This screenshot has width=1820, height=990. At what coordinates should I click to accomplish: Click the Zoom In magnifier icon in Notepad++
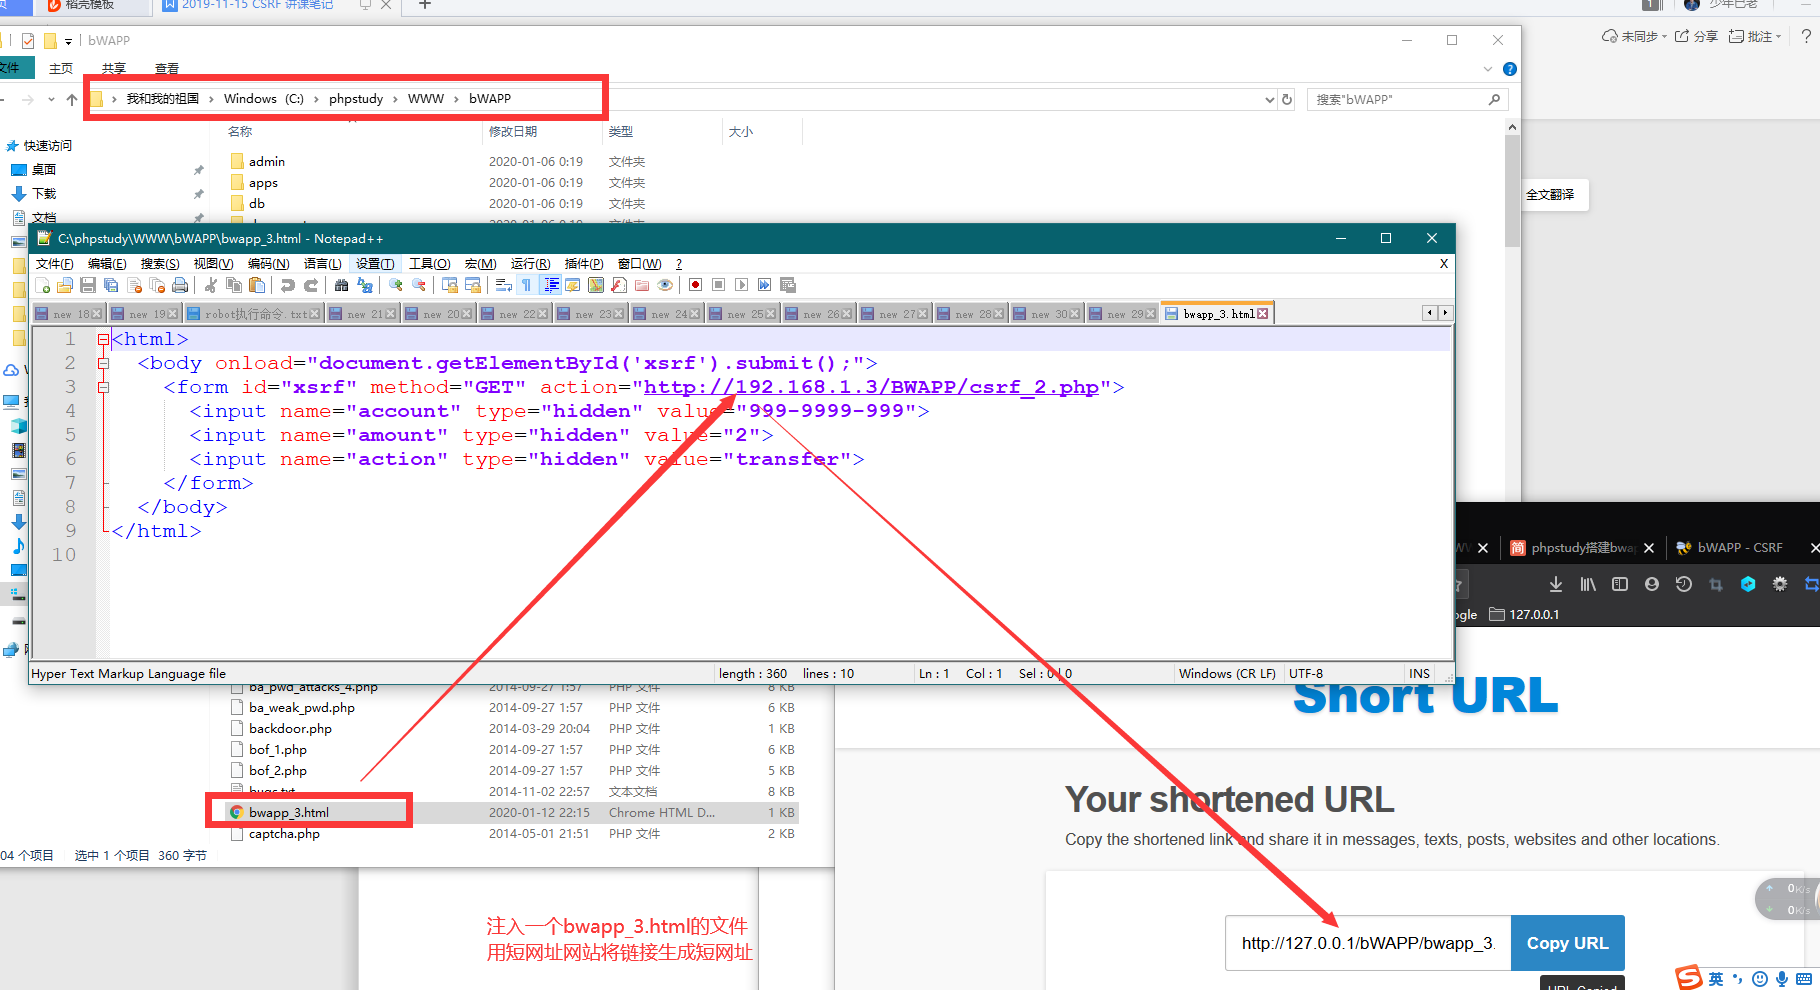coord(396,285)
